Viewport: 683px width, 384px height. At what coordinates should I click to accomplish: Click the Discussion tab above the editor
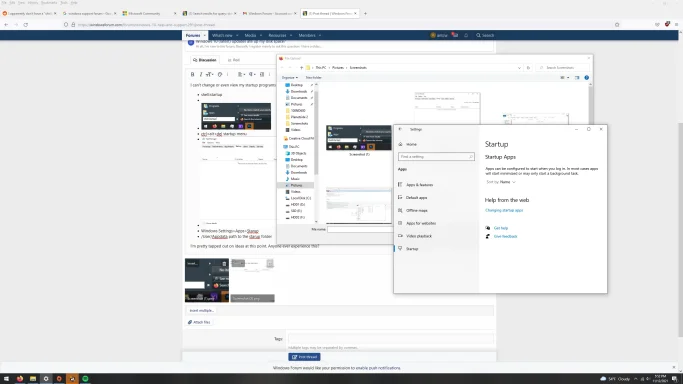pos(205,60)
